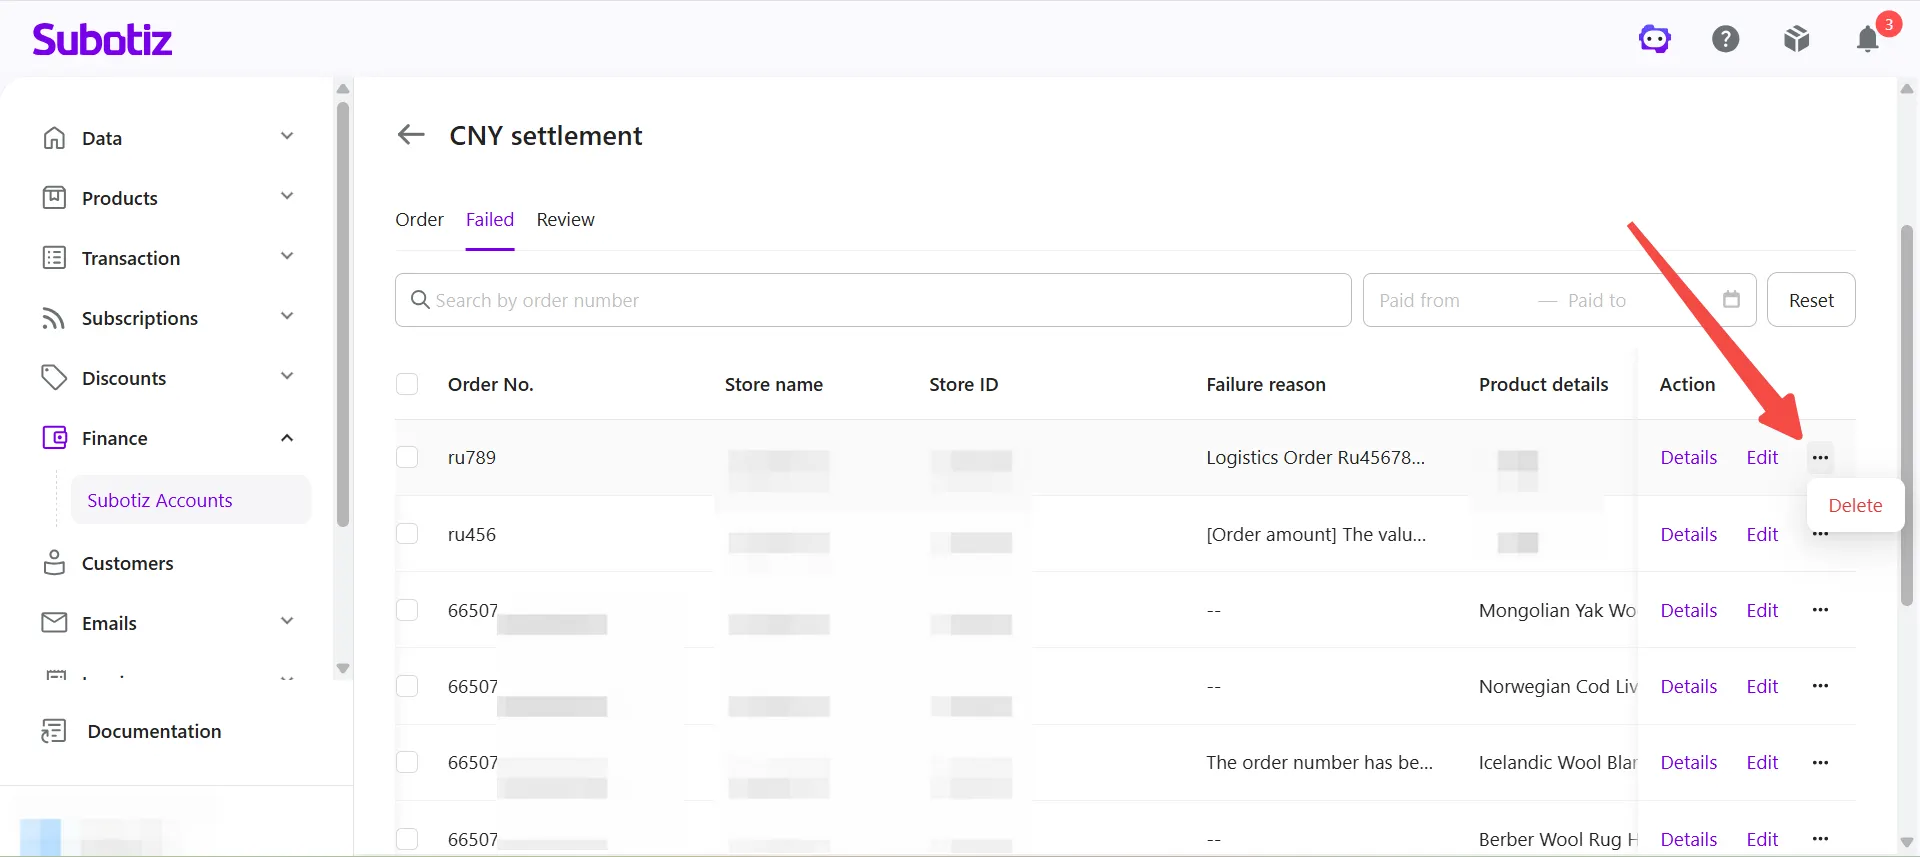Edit the Berber Wool Rug row

[1762, 839]
